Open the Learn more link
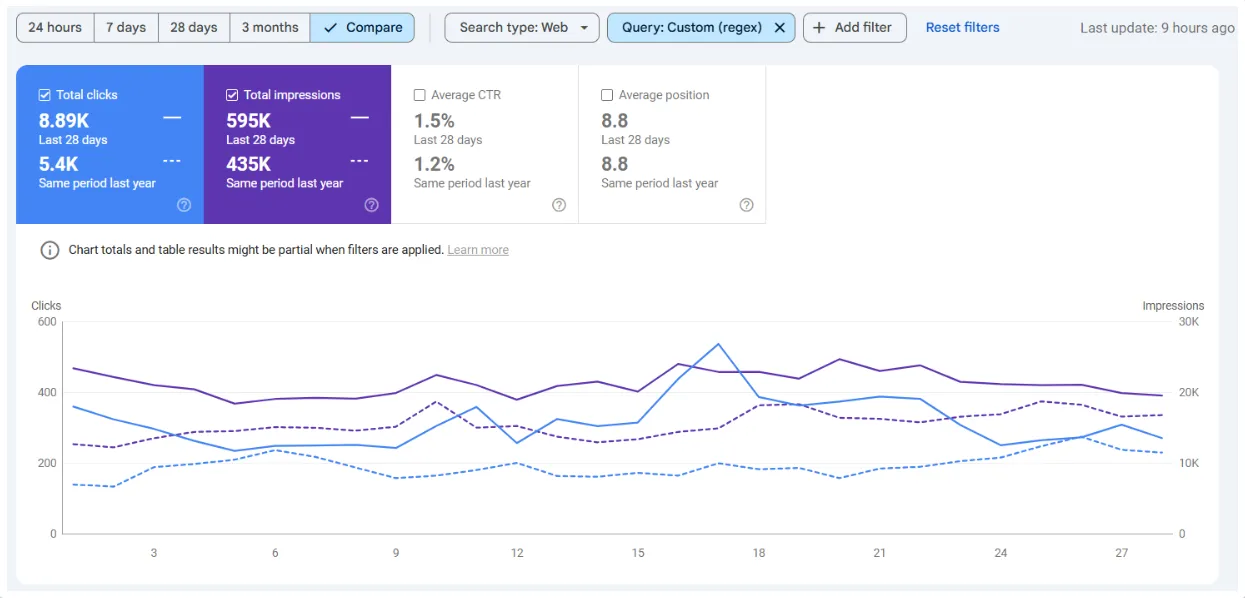Screen dimensions: 1245x598 coord(477,250)
